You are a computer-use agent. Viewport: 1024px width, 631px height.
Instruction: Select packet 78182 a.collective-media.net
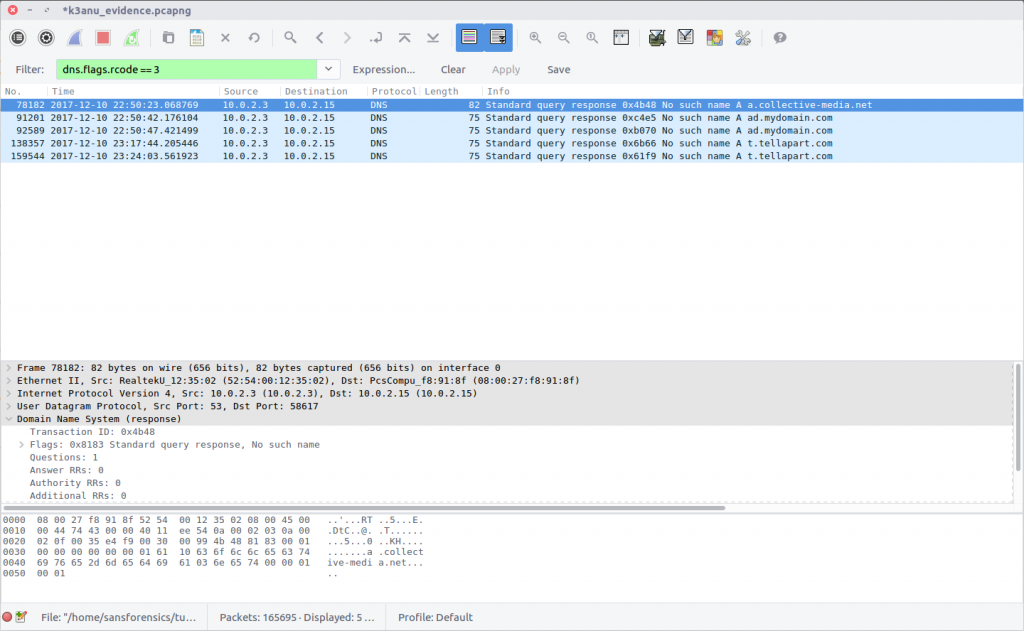coord(511,105)
